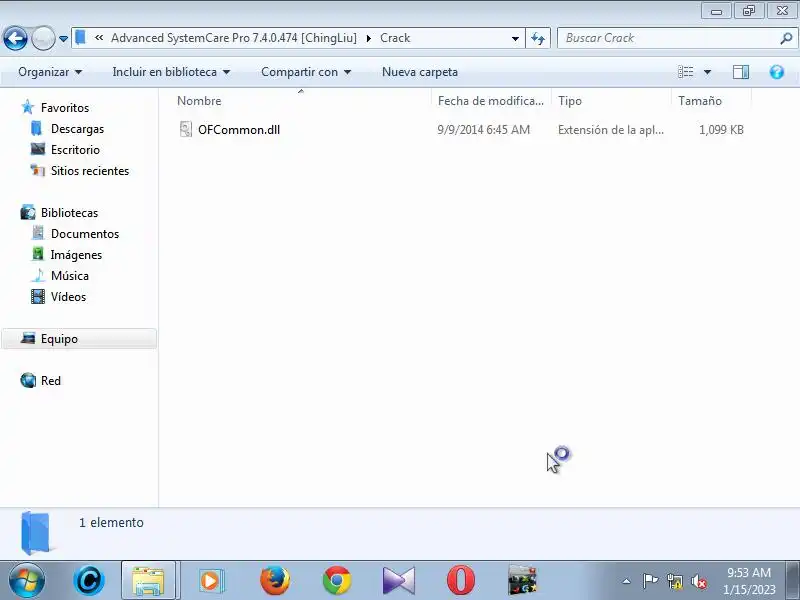Select Red in the navigation pane

point(51,381)
